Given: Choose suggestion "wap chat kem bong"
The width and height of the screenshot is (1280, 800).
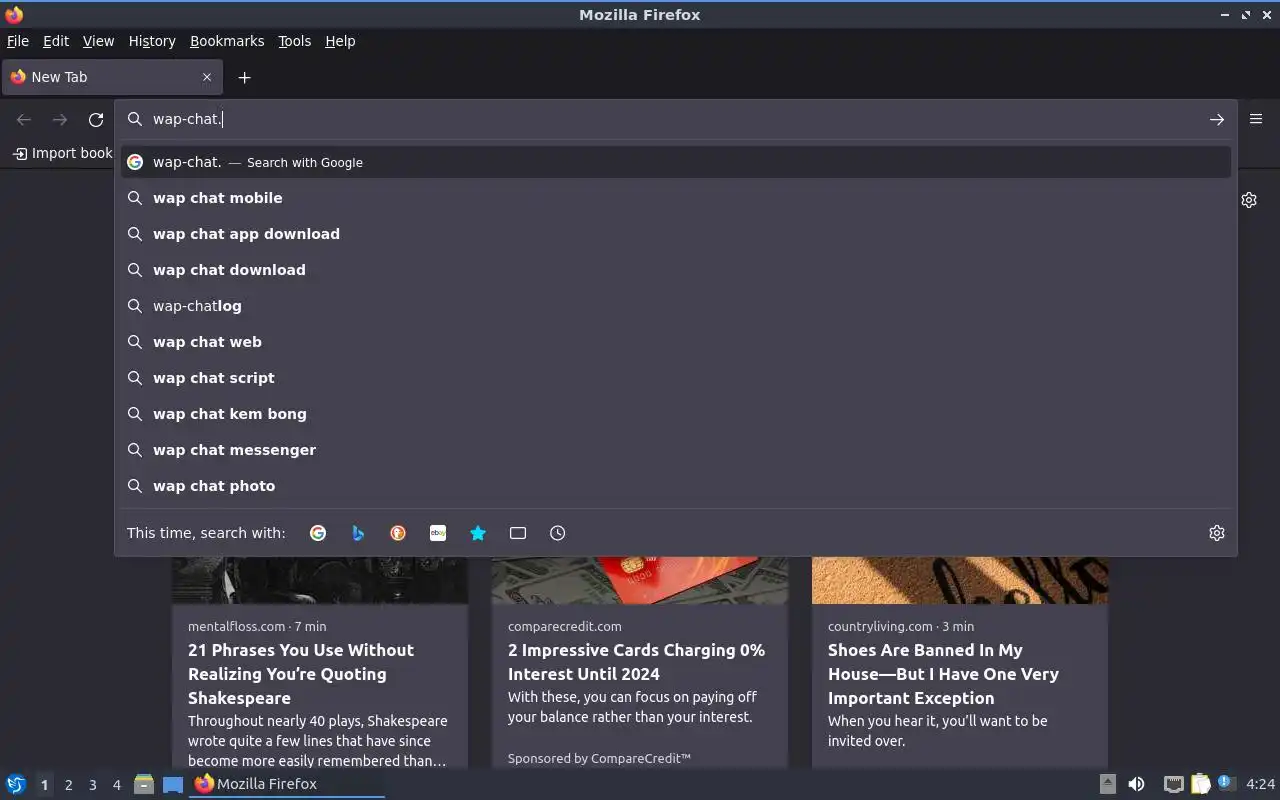Looking at the screenshot, I should pyautogui.click(x=676, y=414).
